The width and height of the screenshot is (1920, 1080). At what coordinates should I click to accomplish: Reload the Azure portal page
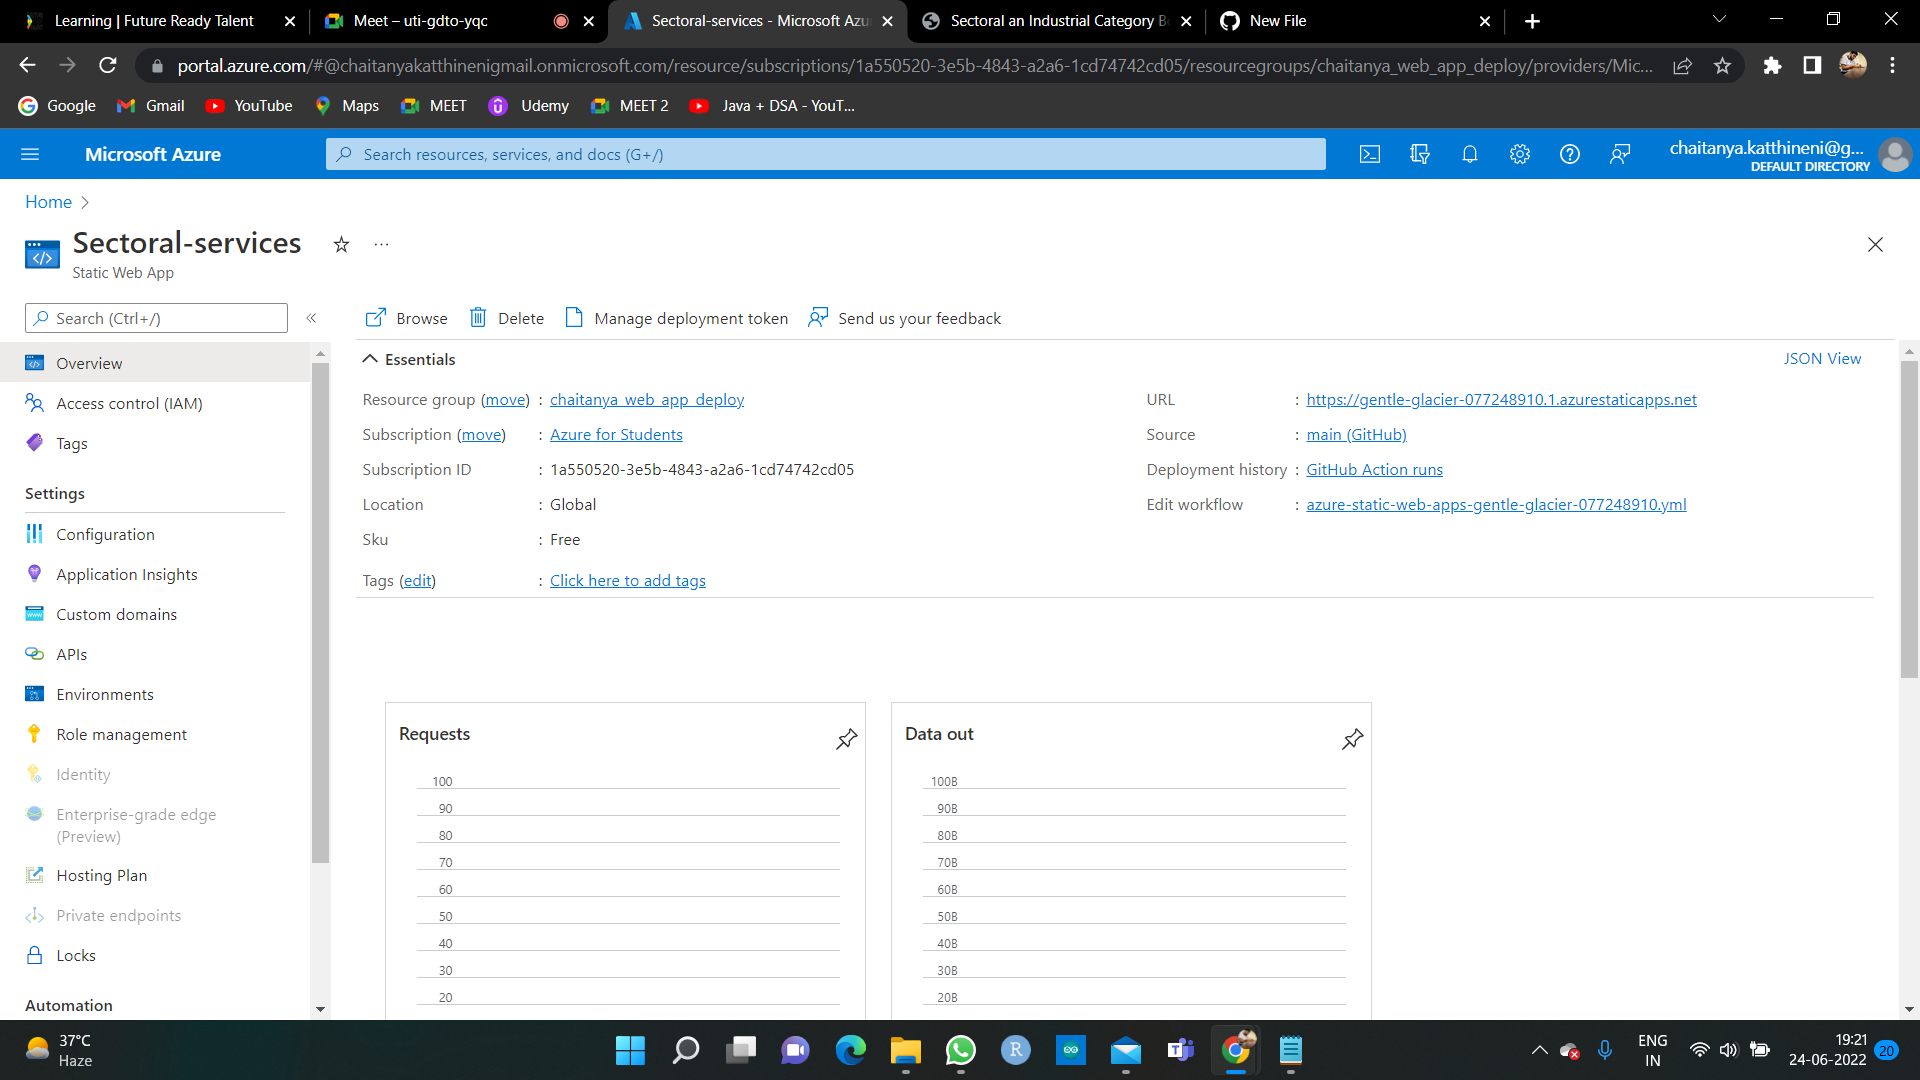click(x=108, y=65)
